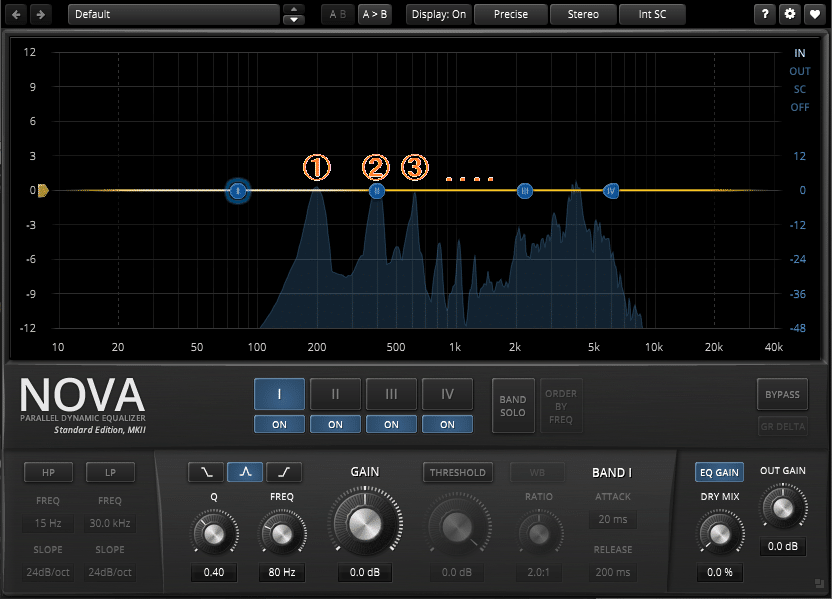Select band I node on the EQ graph
The height and width of the screenshot is (599, 832).
pos(238,190)
